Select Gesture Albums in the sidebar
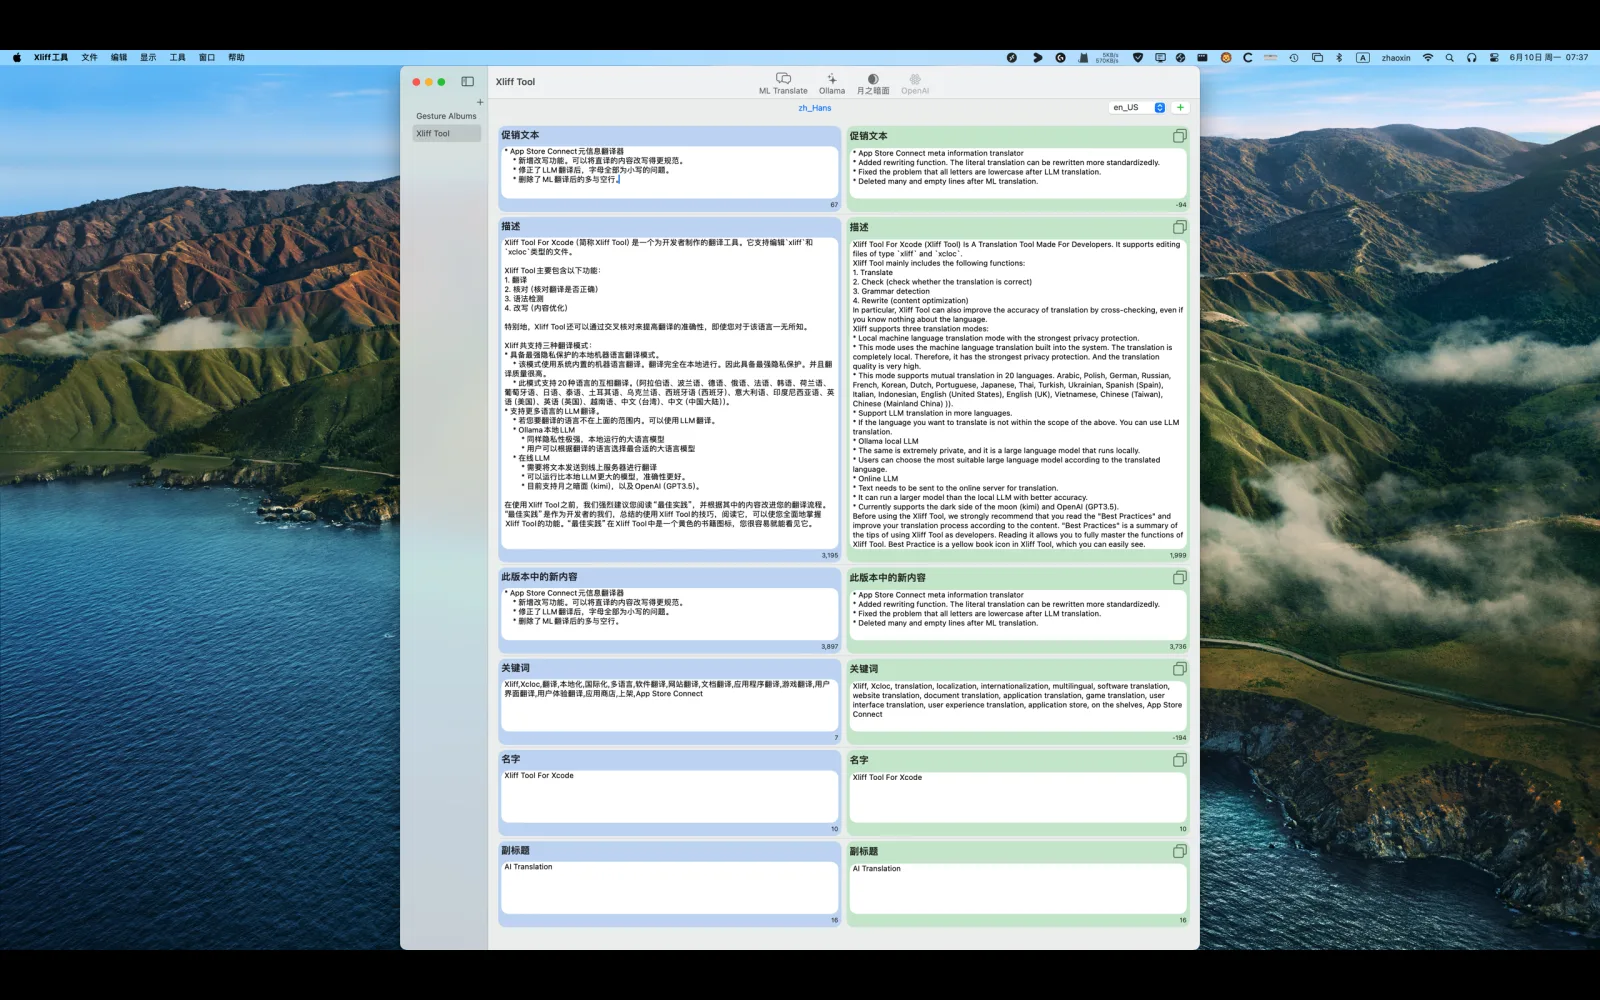Screen dimensions: 1600x1000 (446, 116)
